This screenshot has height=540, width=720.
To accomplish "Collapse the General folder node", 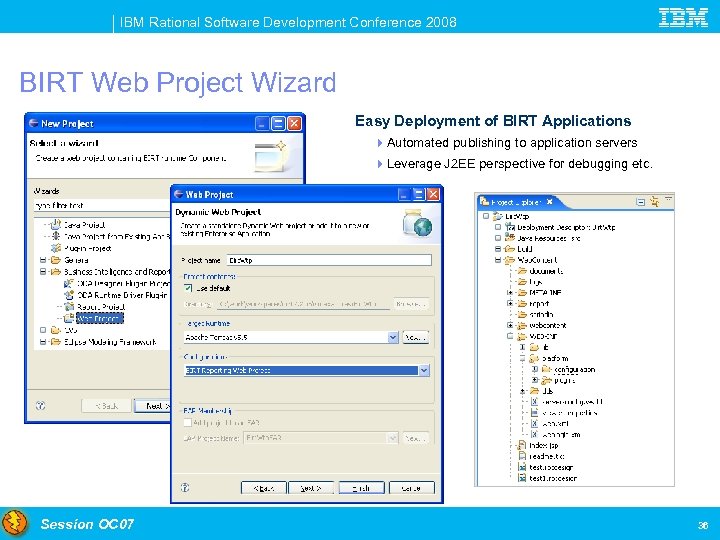I will [x=43, y=260].
